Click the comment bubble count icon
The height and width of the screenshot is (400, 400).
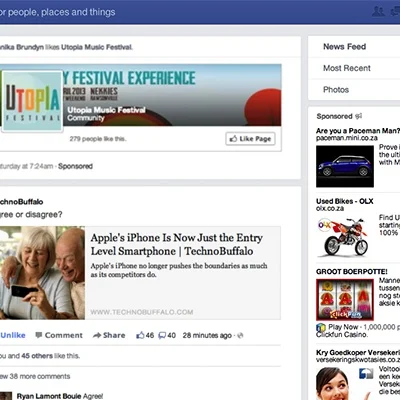coord(162,335)
